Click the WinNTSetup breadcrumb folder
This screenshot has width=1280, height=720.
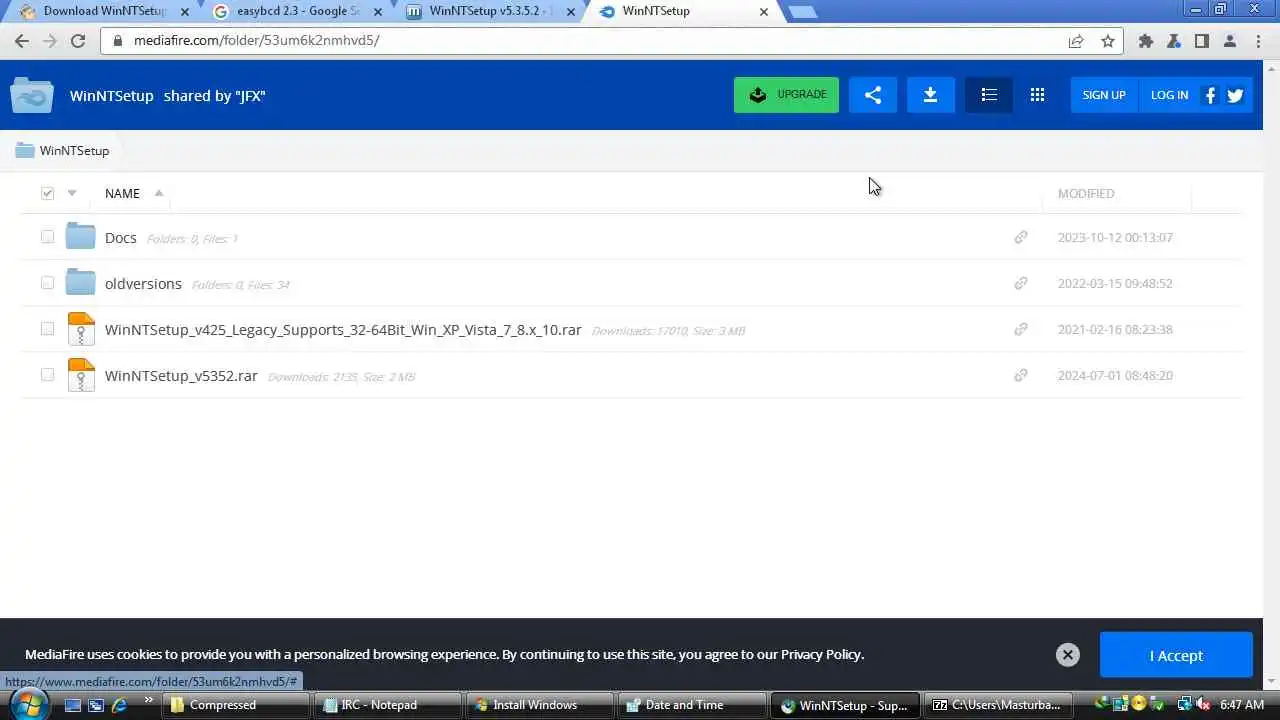tap(62, 151)
